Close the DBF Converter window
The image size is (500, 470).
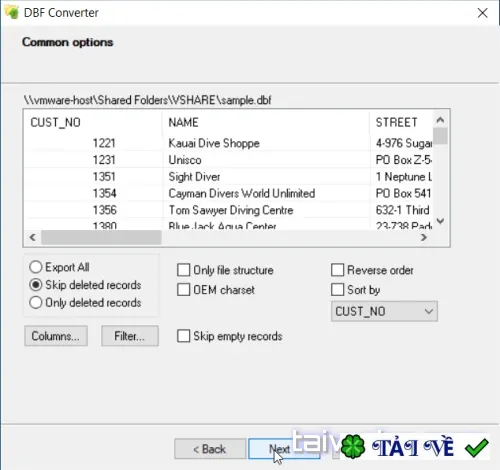[482, 13]
